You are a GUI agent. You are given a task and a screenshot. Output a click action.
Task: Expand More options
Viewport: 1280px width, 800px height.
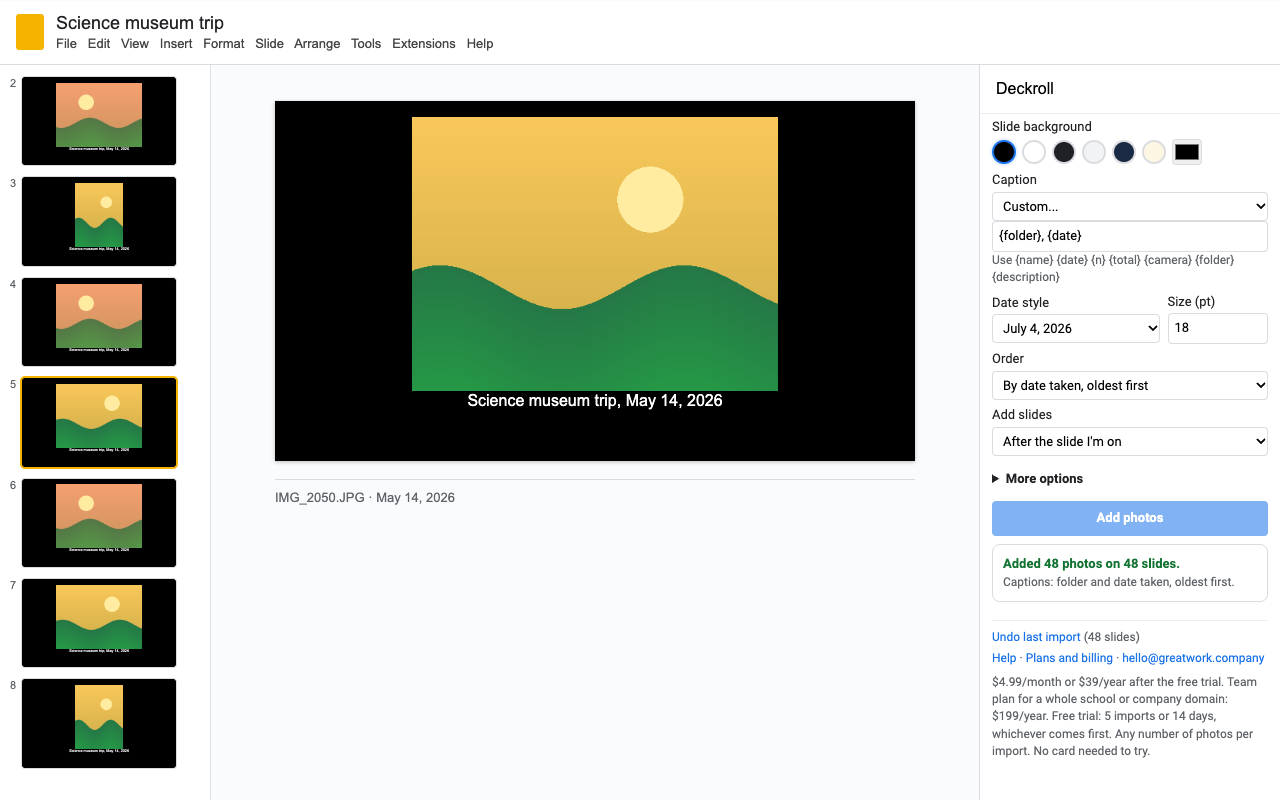1038,479
